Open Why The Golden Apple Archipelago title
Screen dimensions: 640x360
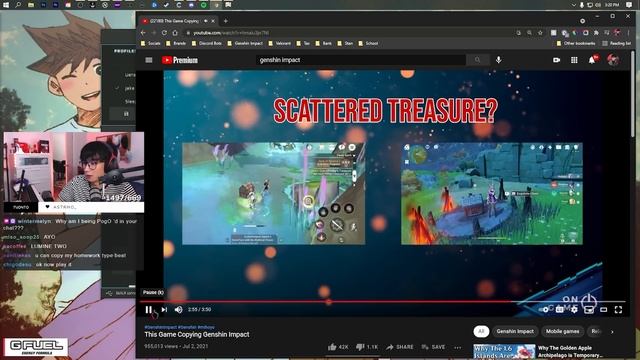[570, 351]
